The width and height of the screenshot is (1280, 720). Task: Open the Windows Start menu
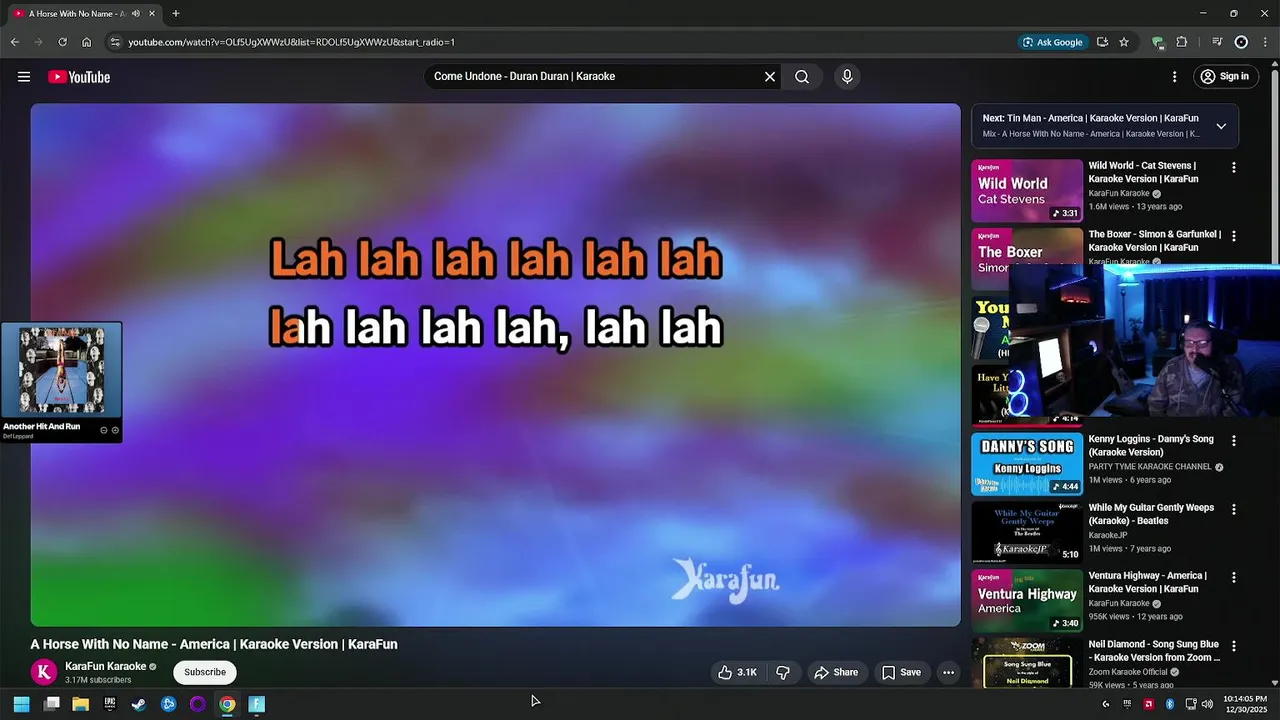(x=22, y=704)
